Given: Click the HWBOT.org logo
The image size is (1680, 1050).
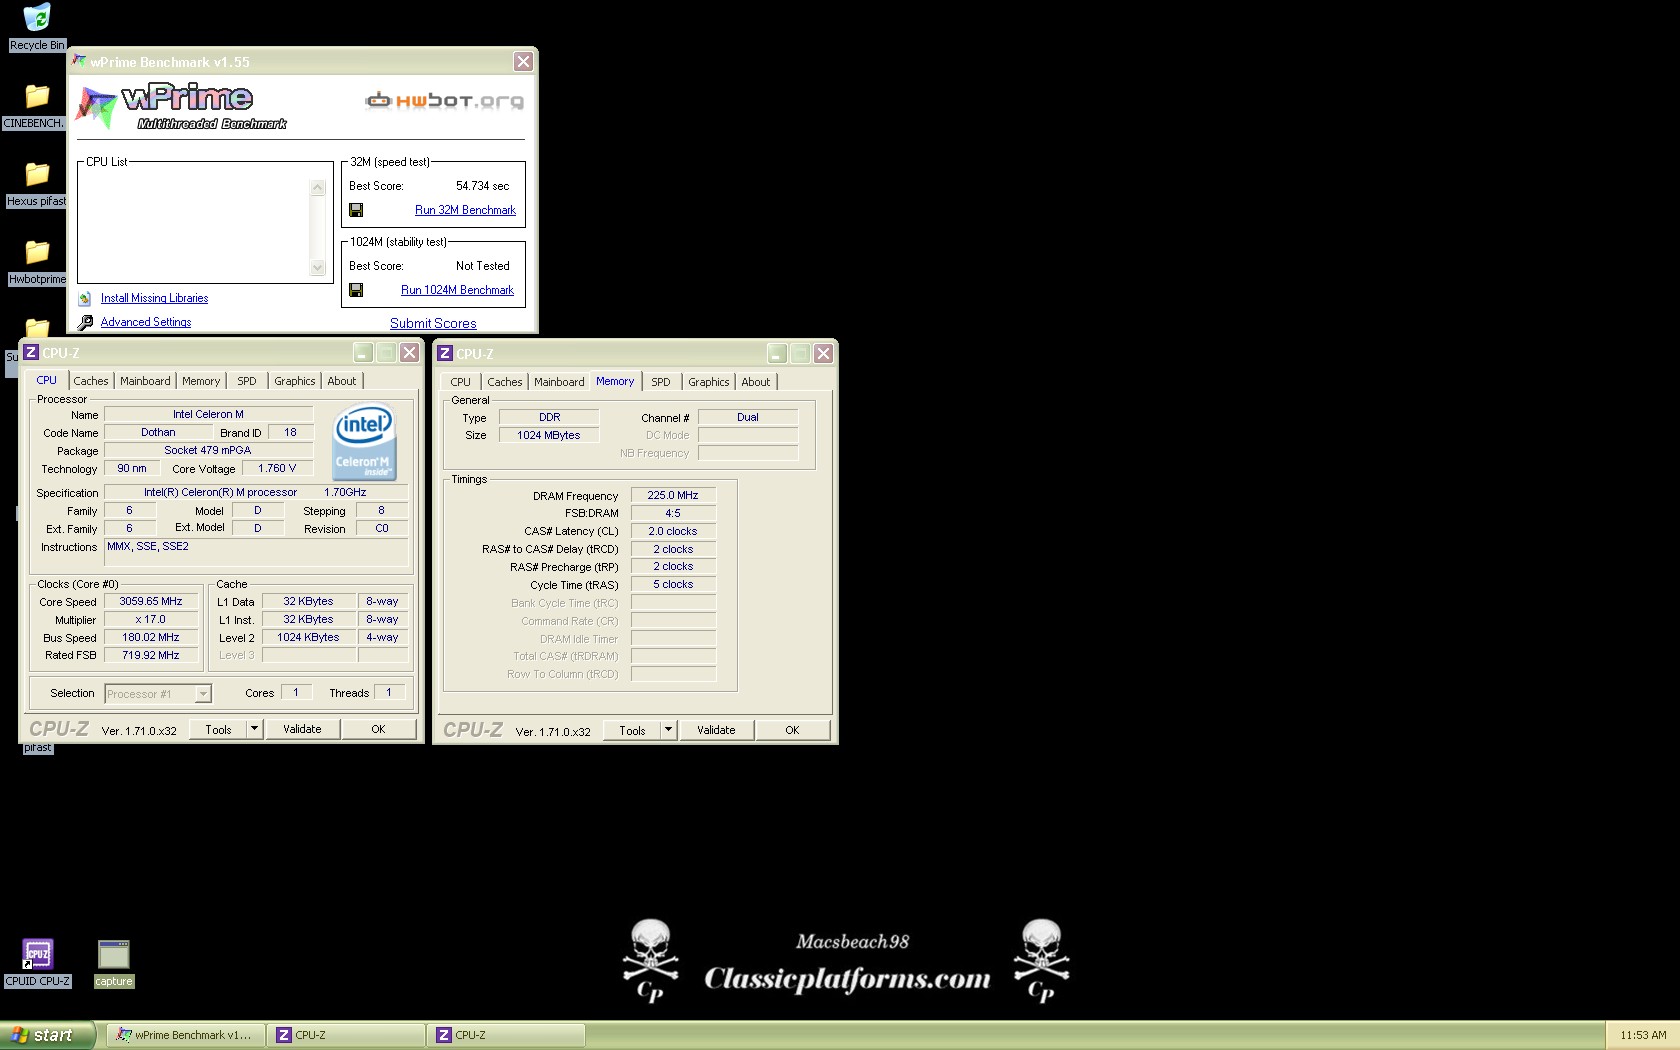Looking at the screenshot, I should [x=444, y=100].
